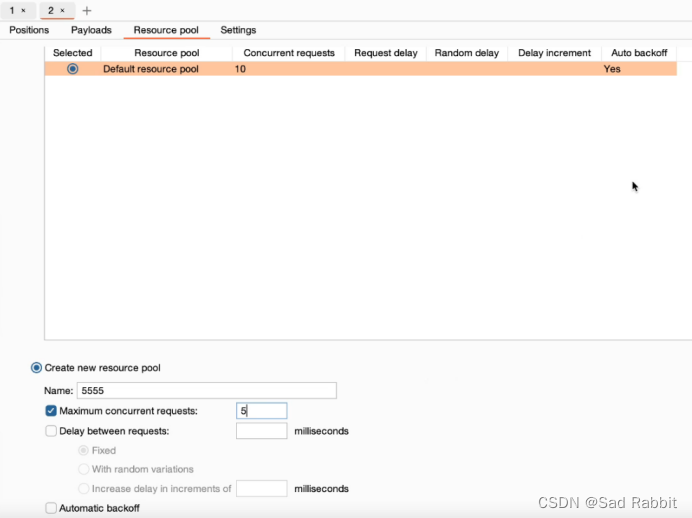
Task: Select Create new resource pool option
Action: (x=36, y=368)
